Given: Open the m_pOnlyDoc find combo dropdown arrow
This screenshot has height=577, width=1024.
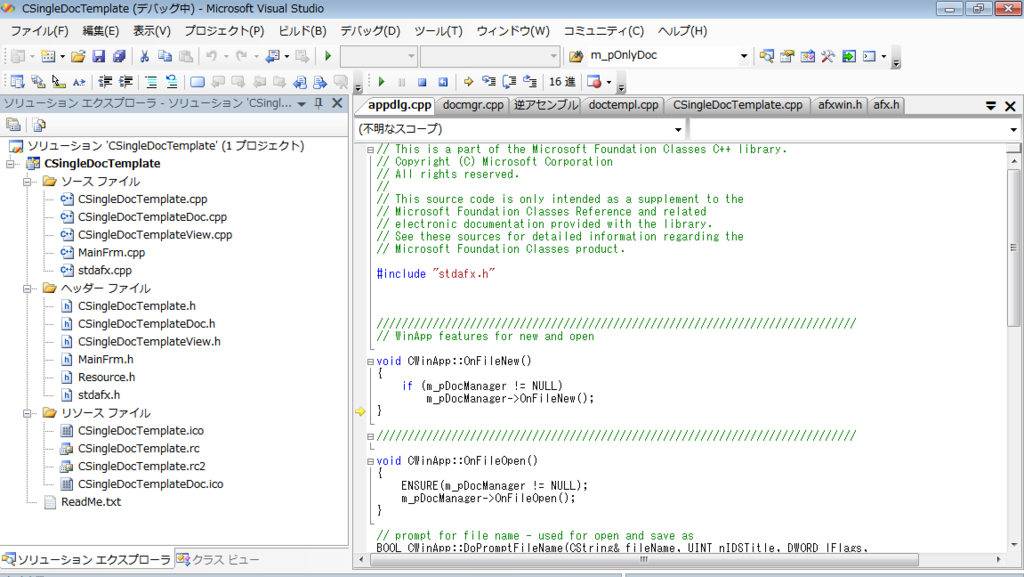Looking at the screenshot, I should pyautogui.click(x=743, y=56).
